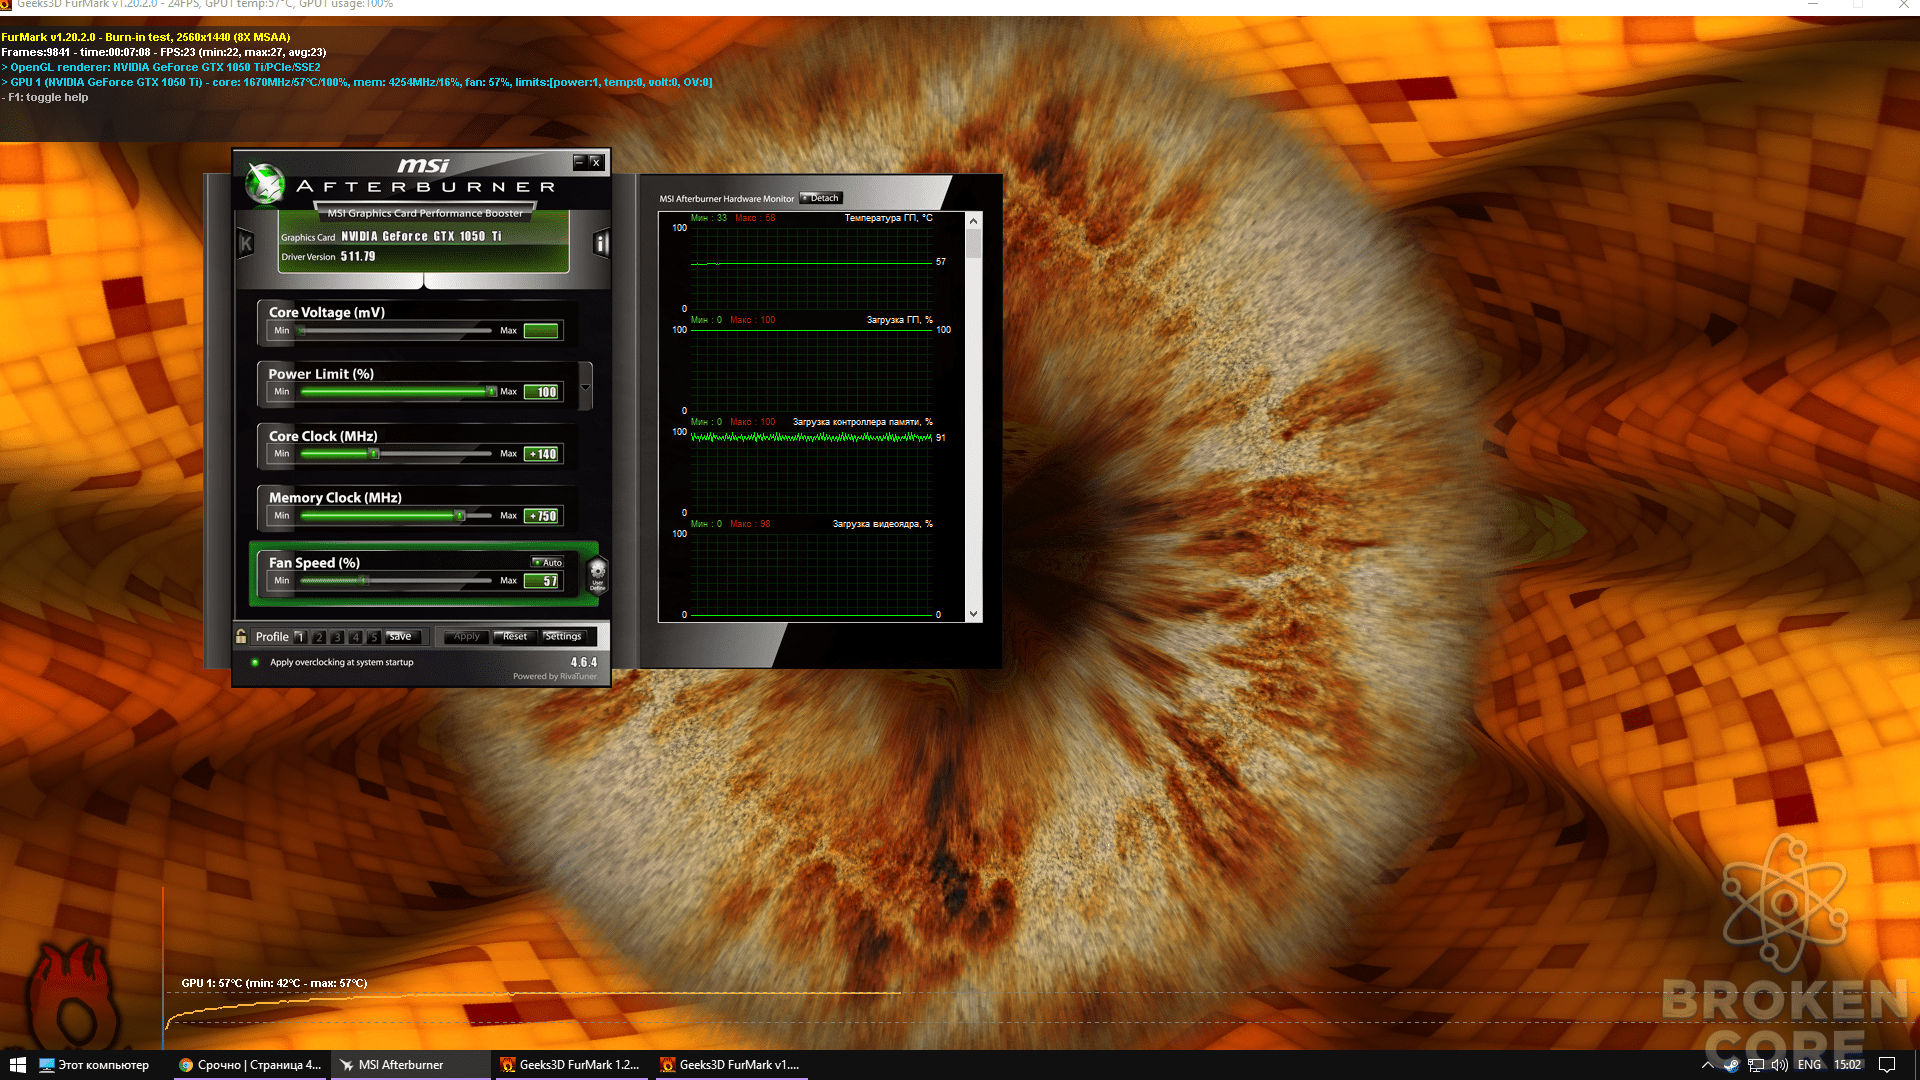
Task: Click the MSI Afterburner dragon logo
Action: 265,184
